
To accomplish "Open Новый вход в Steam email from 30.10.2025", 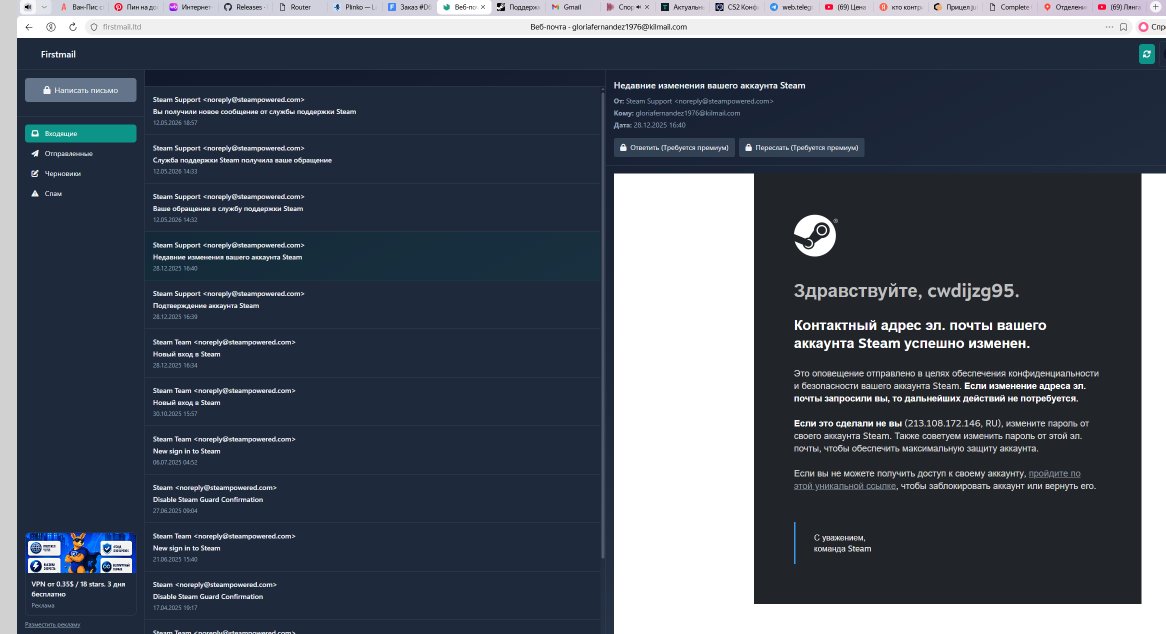I will (373, 401).
